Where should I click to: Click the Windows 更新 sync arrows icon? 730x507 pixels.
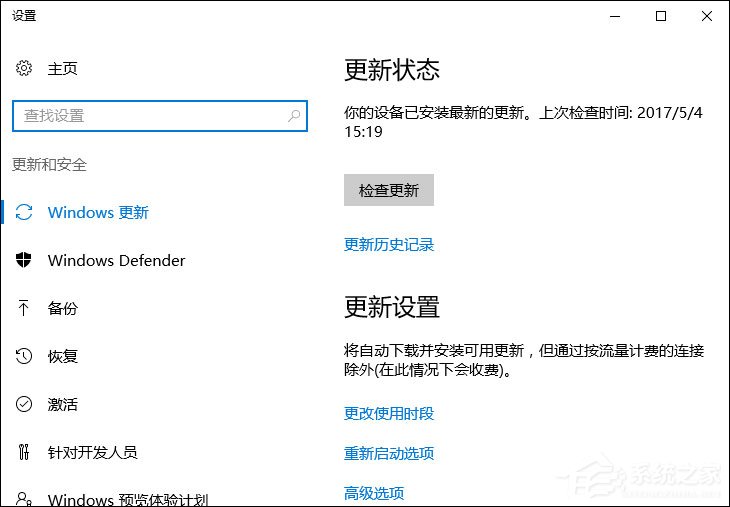[x=24, y=212]
